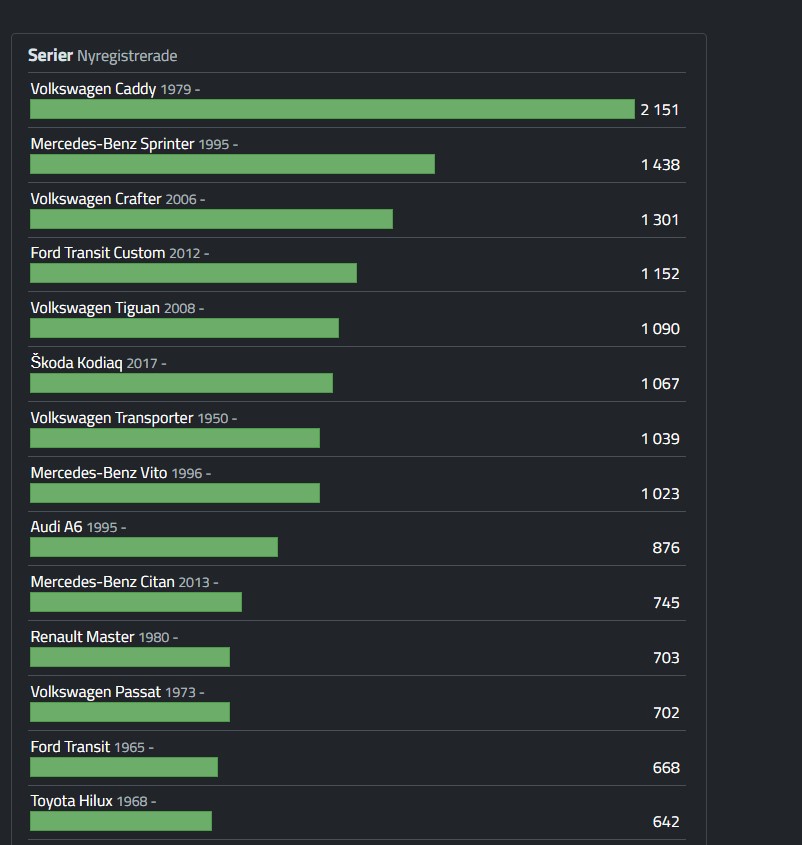Open the Audi A6 series link
802x845 pixels.
click(56, 527)
